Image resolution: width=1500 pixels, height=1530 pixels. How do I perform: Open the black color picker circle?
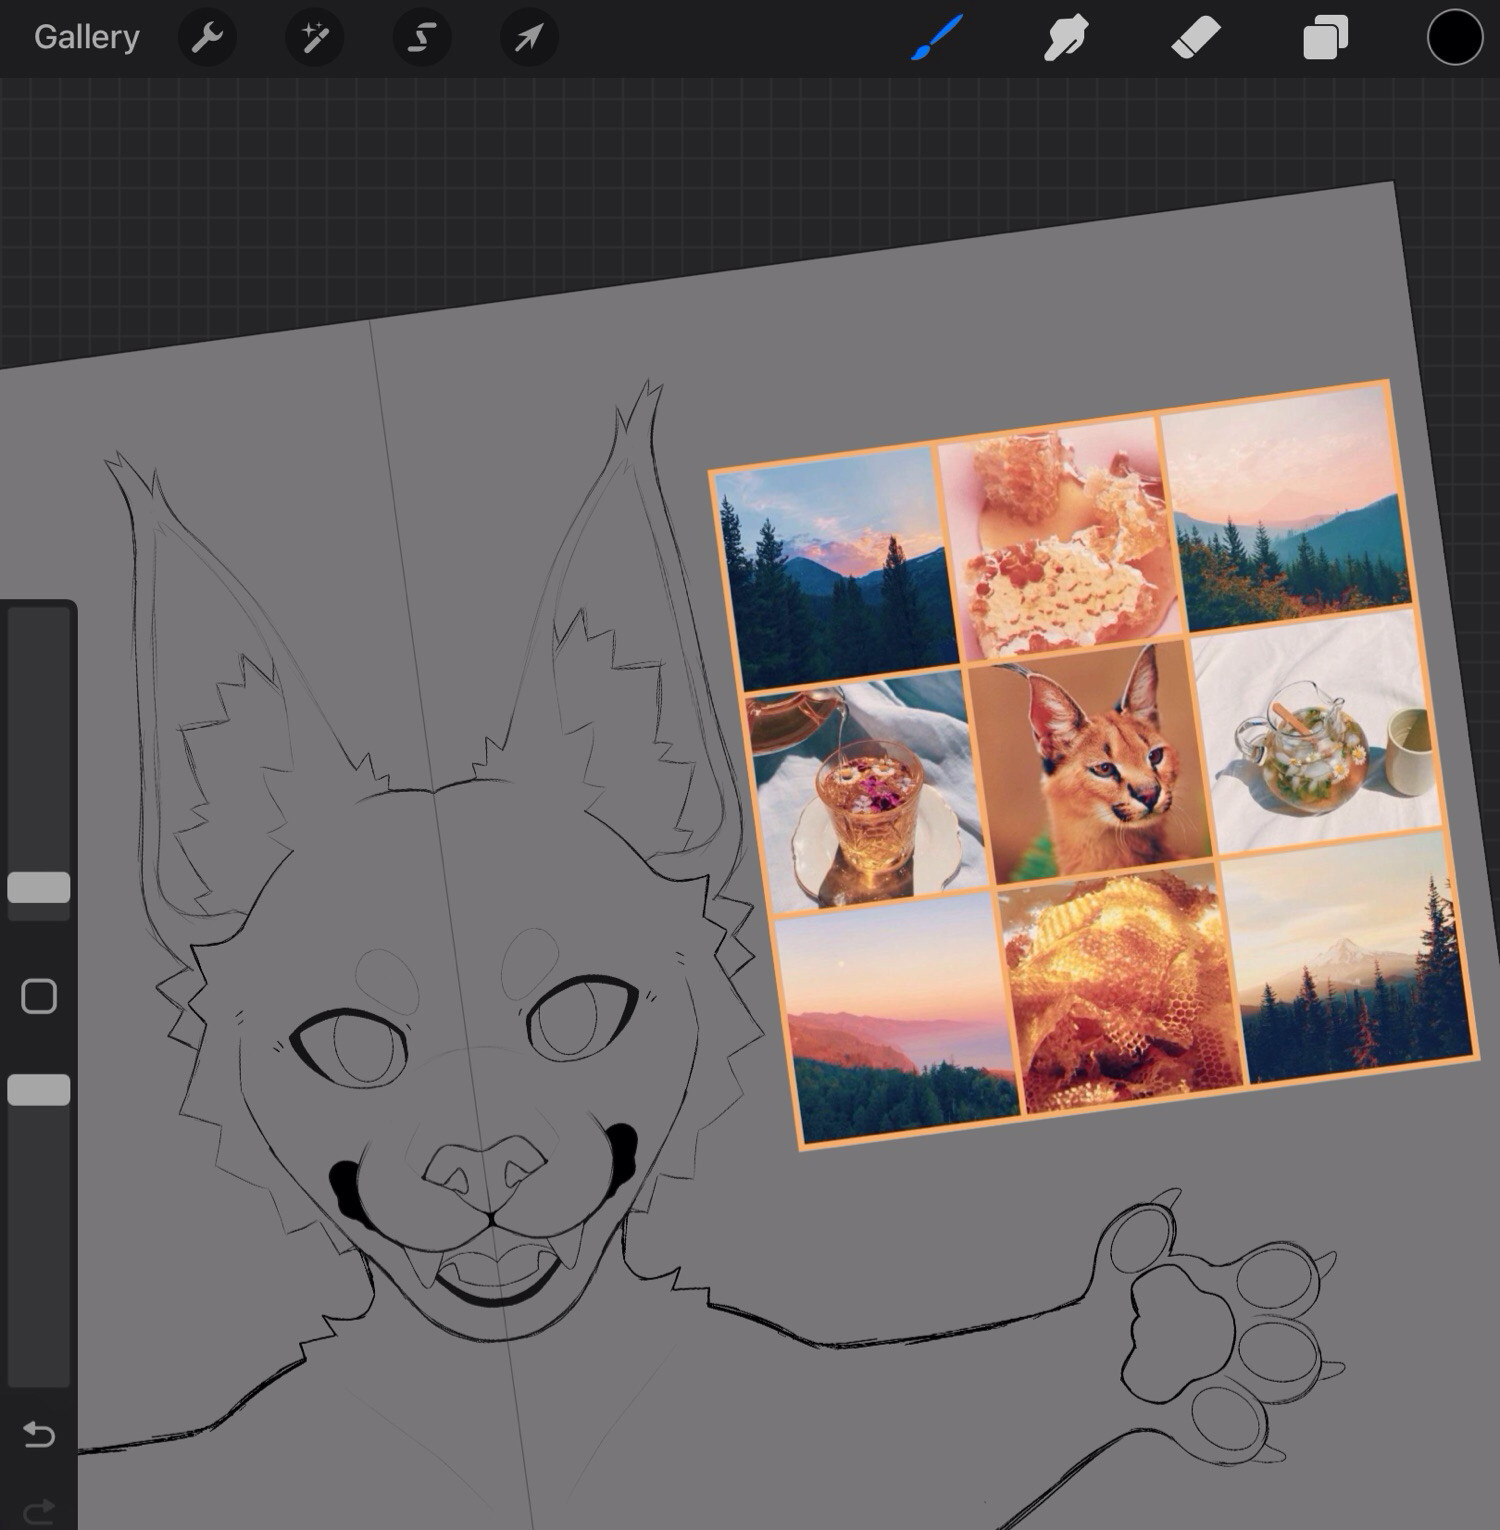pyautogui.click(x=1454, y=38)
